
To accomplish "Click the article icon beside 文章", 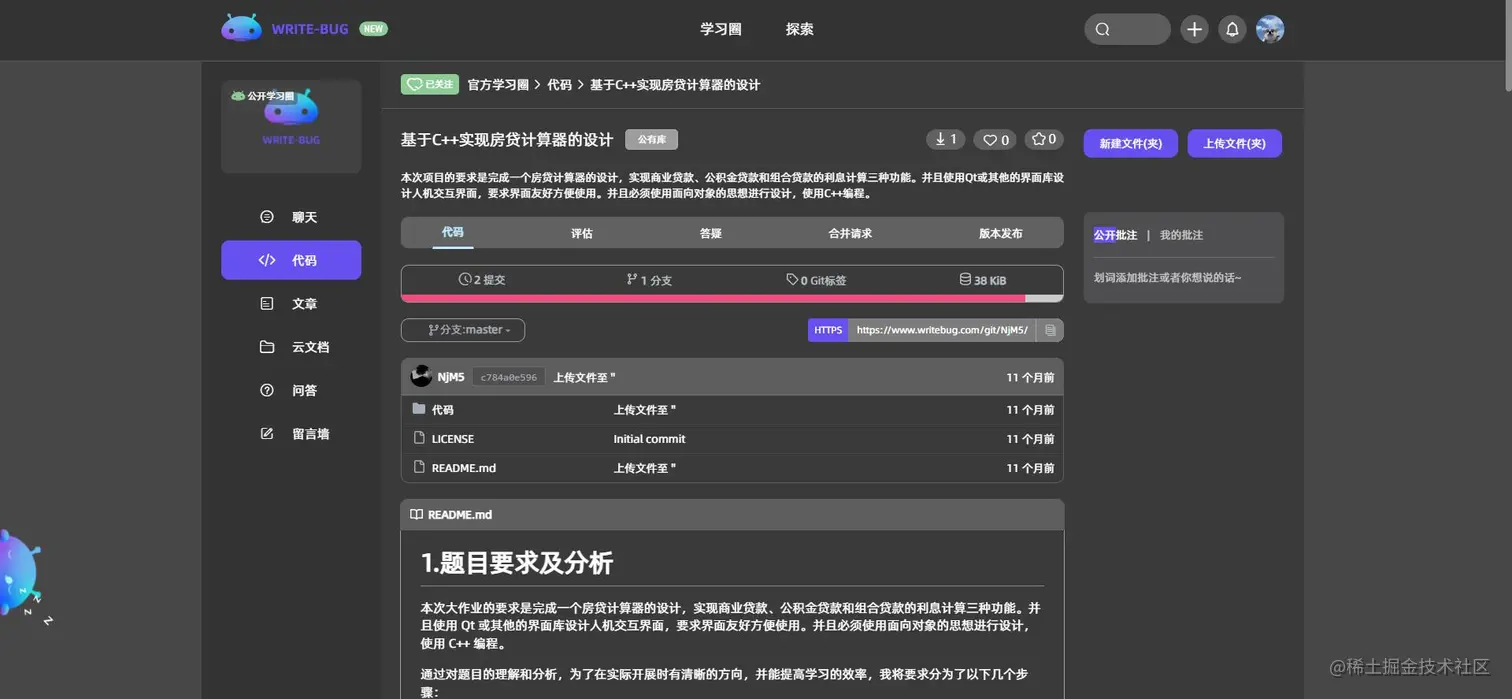I will pyautogui.click(x=267, y=304).
